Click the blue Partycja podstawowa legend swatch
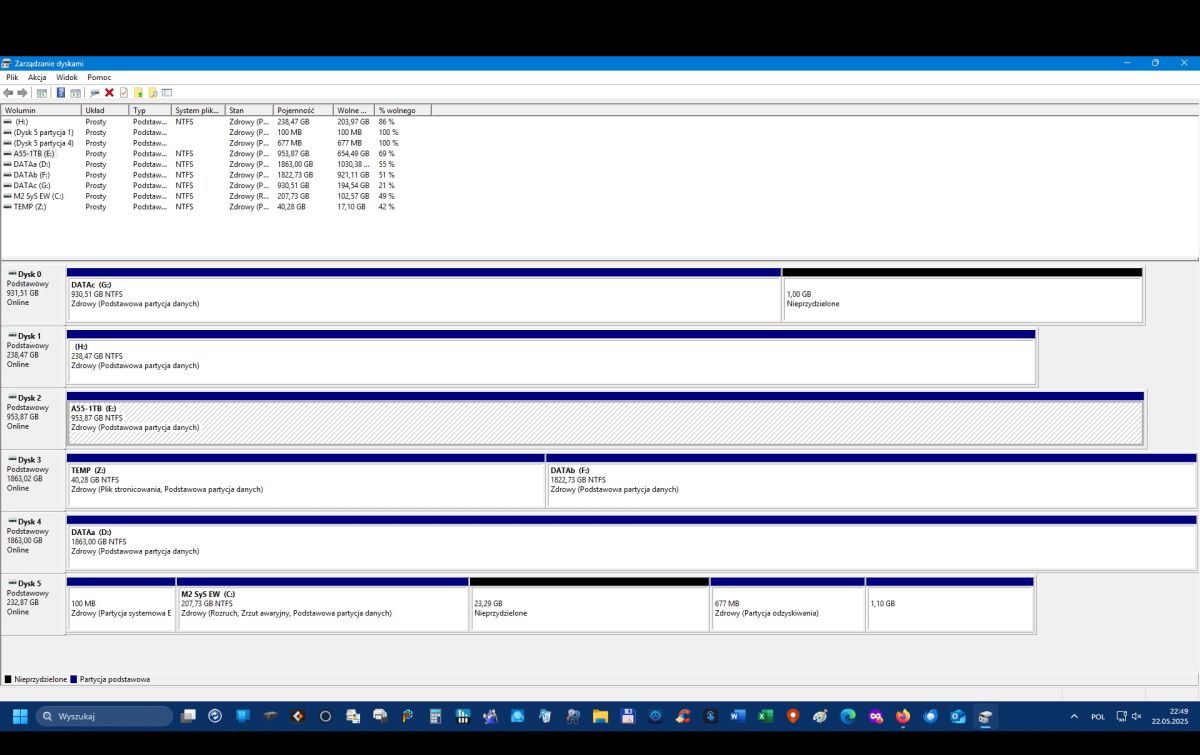This screenshot has height=755, width=1200. pyautogui.click(x=74, y=679)
